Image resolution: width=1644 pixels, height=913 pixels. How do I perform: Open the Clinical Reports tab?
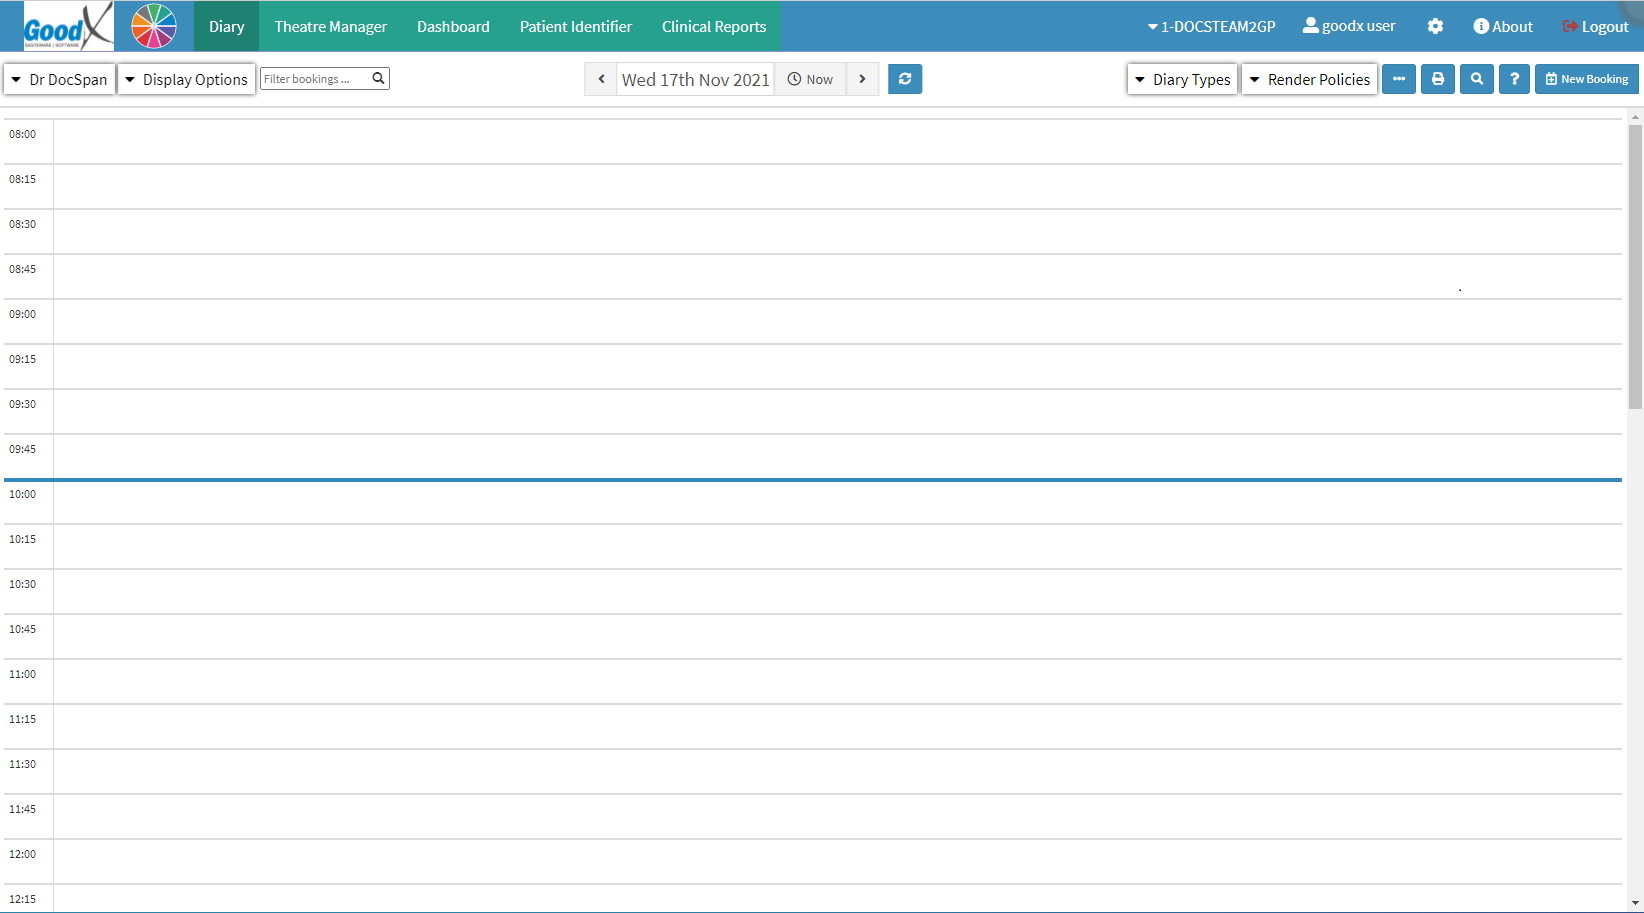click(x=713, y=27)
